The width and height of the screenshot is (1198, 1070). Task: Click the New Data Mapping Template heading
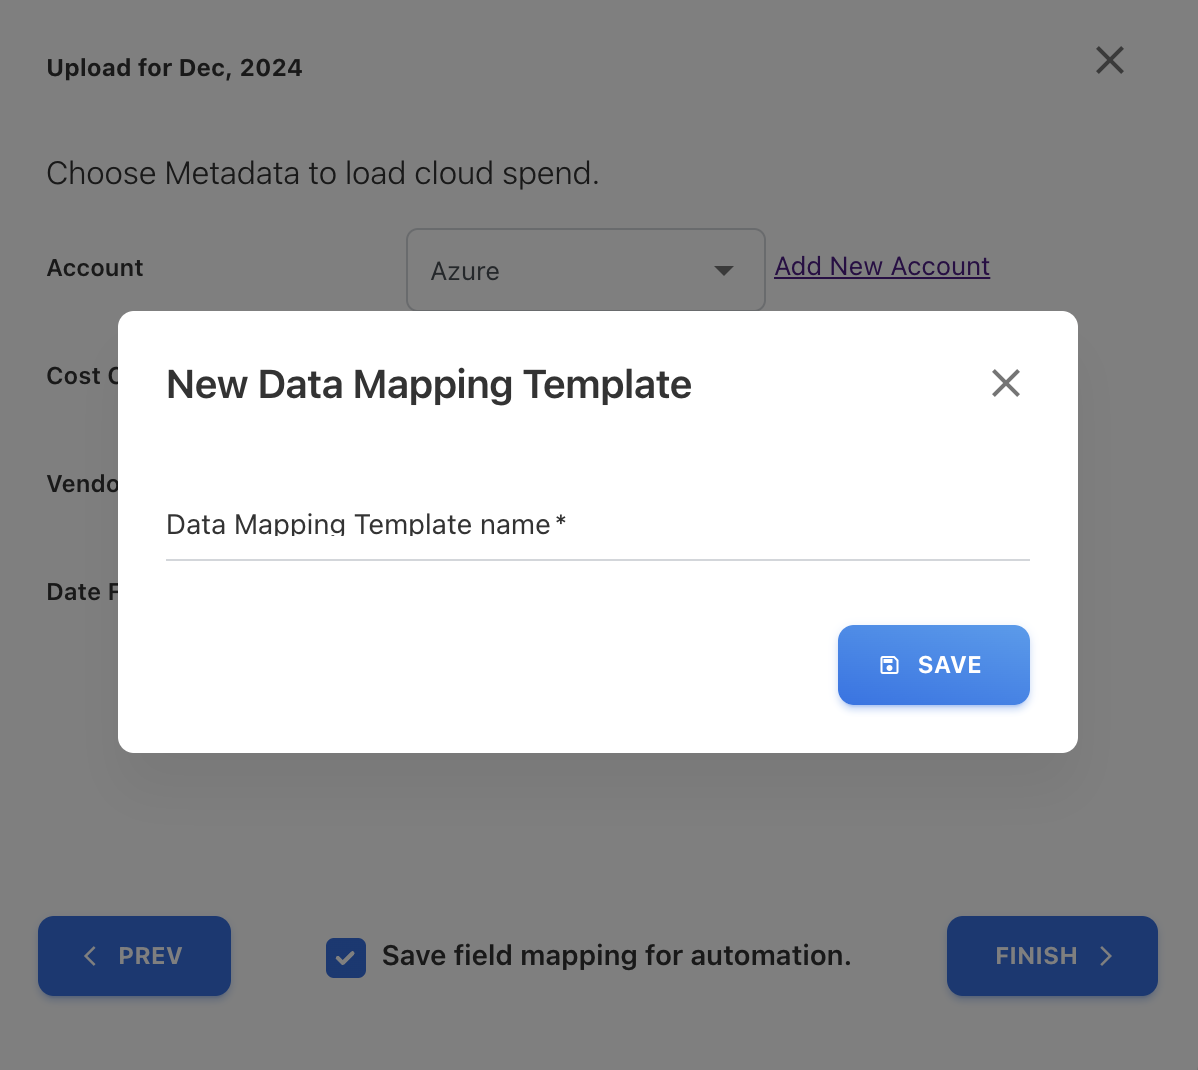pyautogui.click(x=428, y=384)
